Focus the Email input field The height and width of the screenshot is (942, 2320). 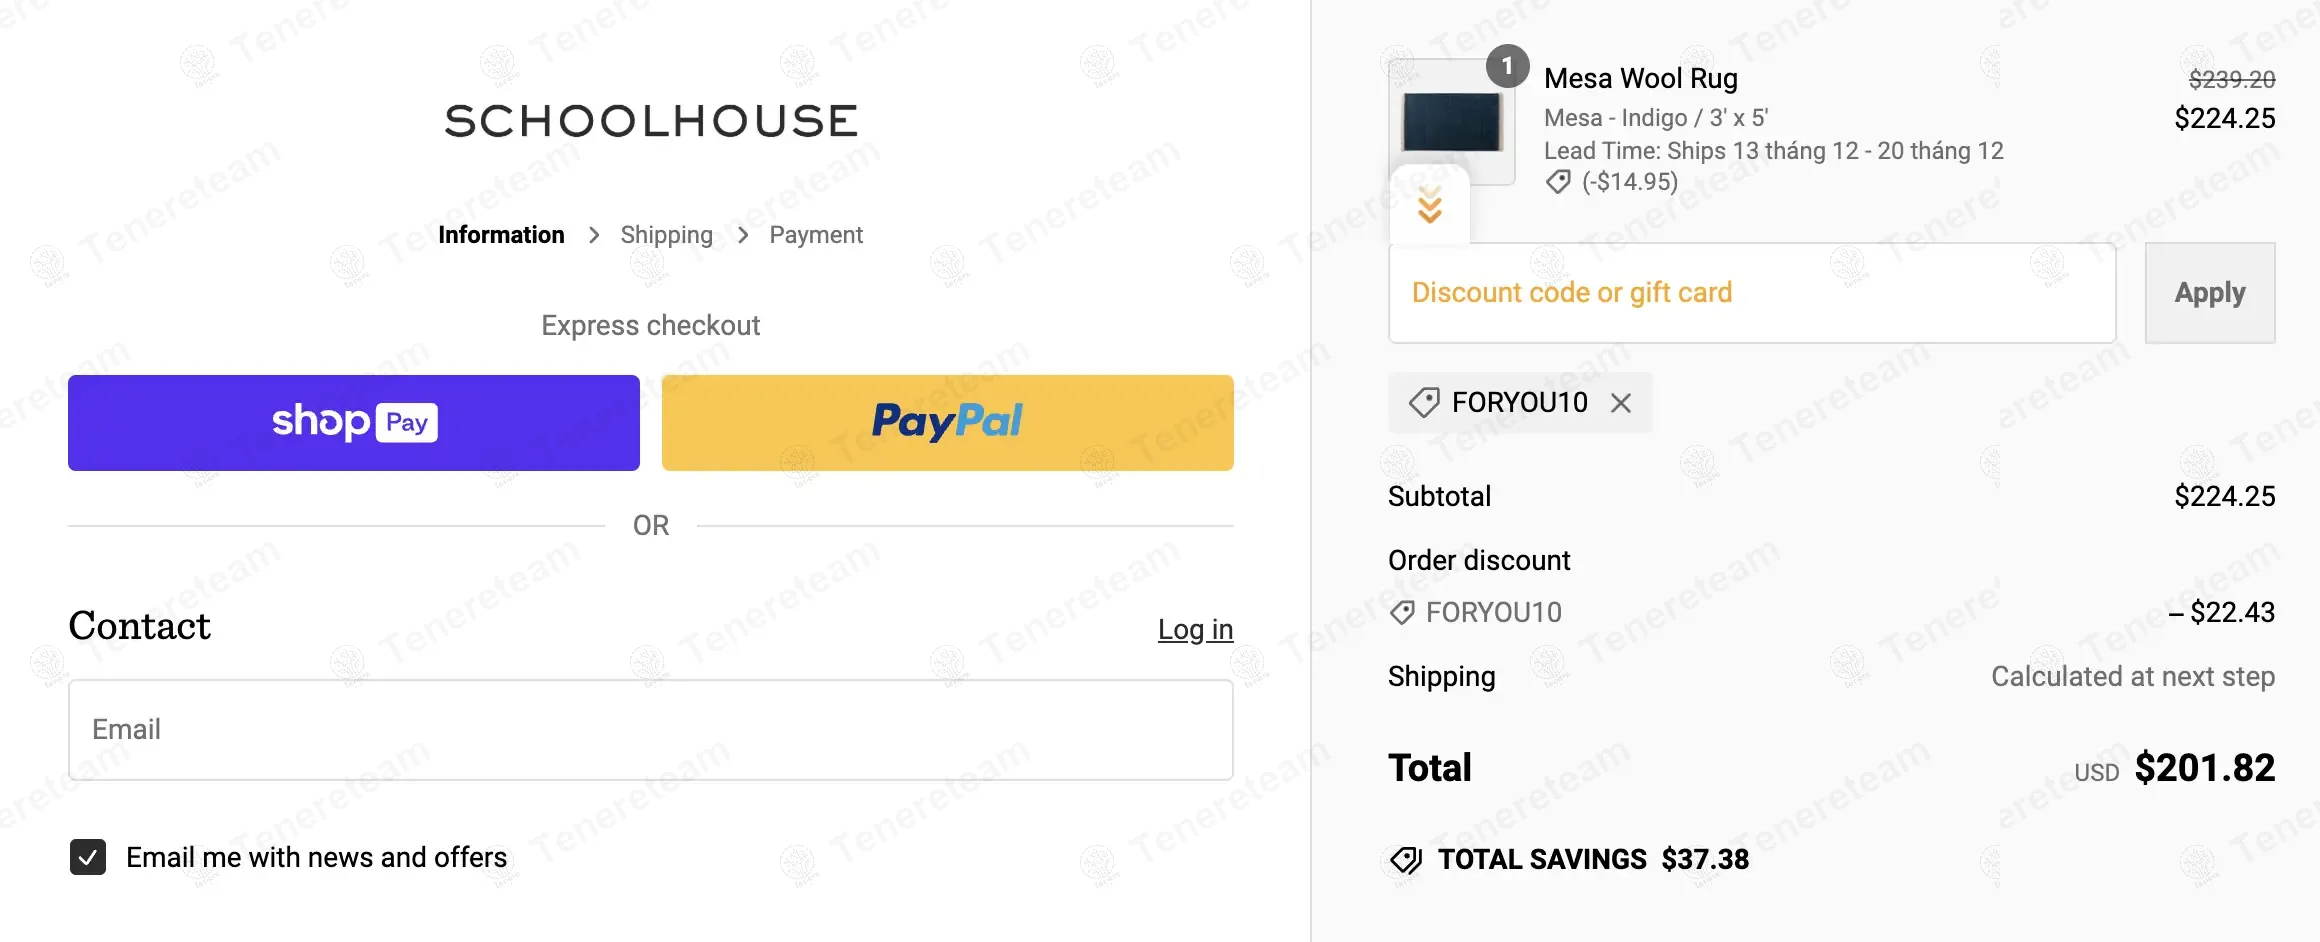650,729
